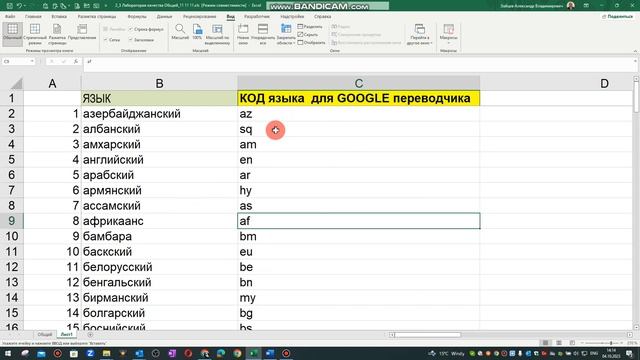Open Представления custom views
640x360 pixels.
click(82, 31)
